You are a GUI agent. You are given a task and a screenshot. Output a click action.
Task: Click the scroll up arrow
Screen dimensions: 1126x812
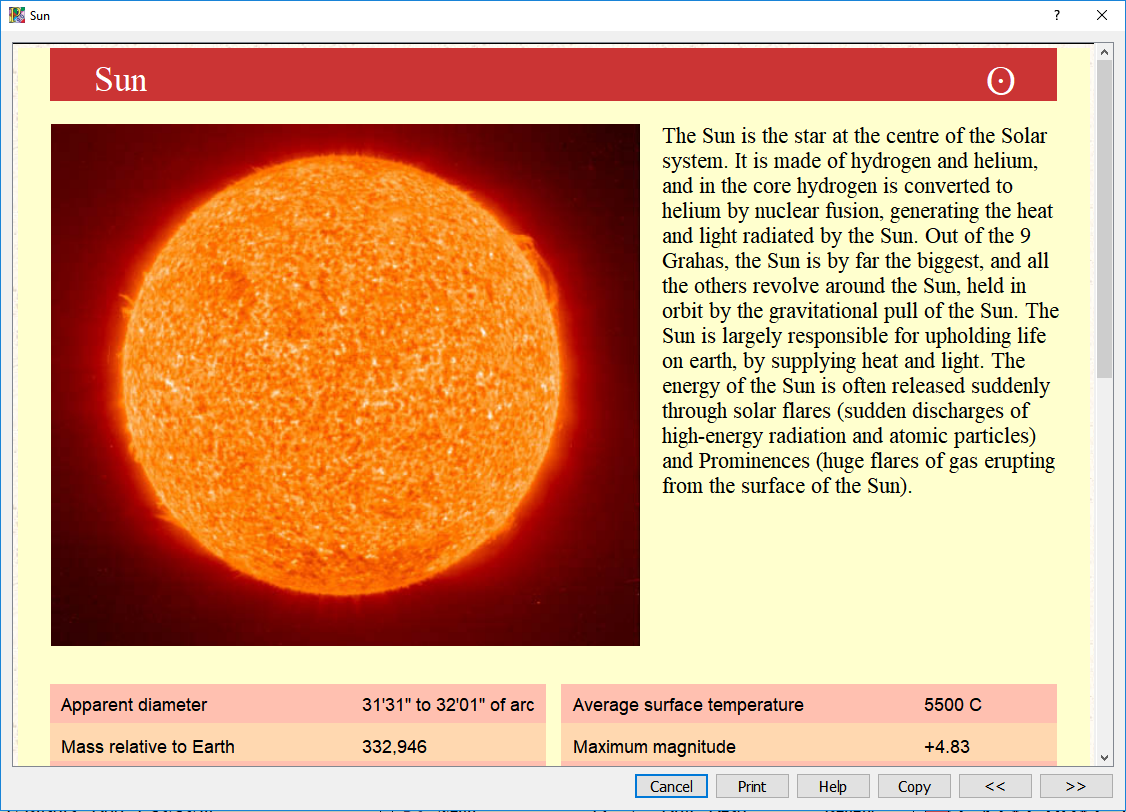point(1104,52)
